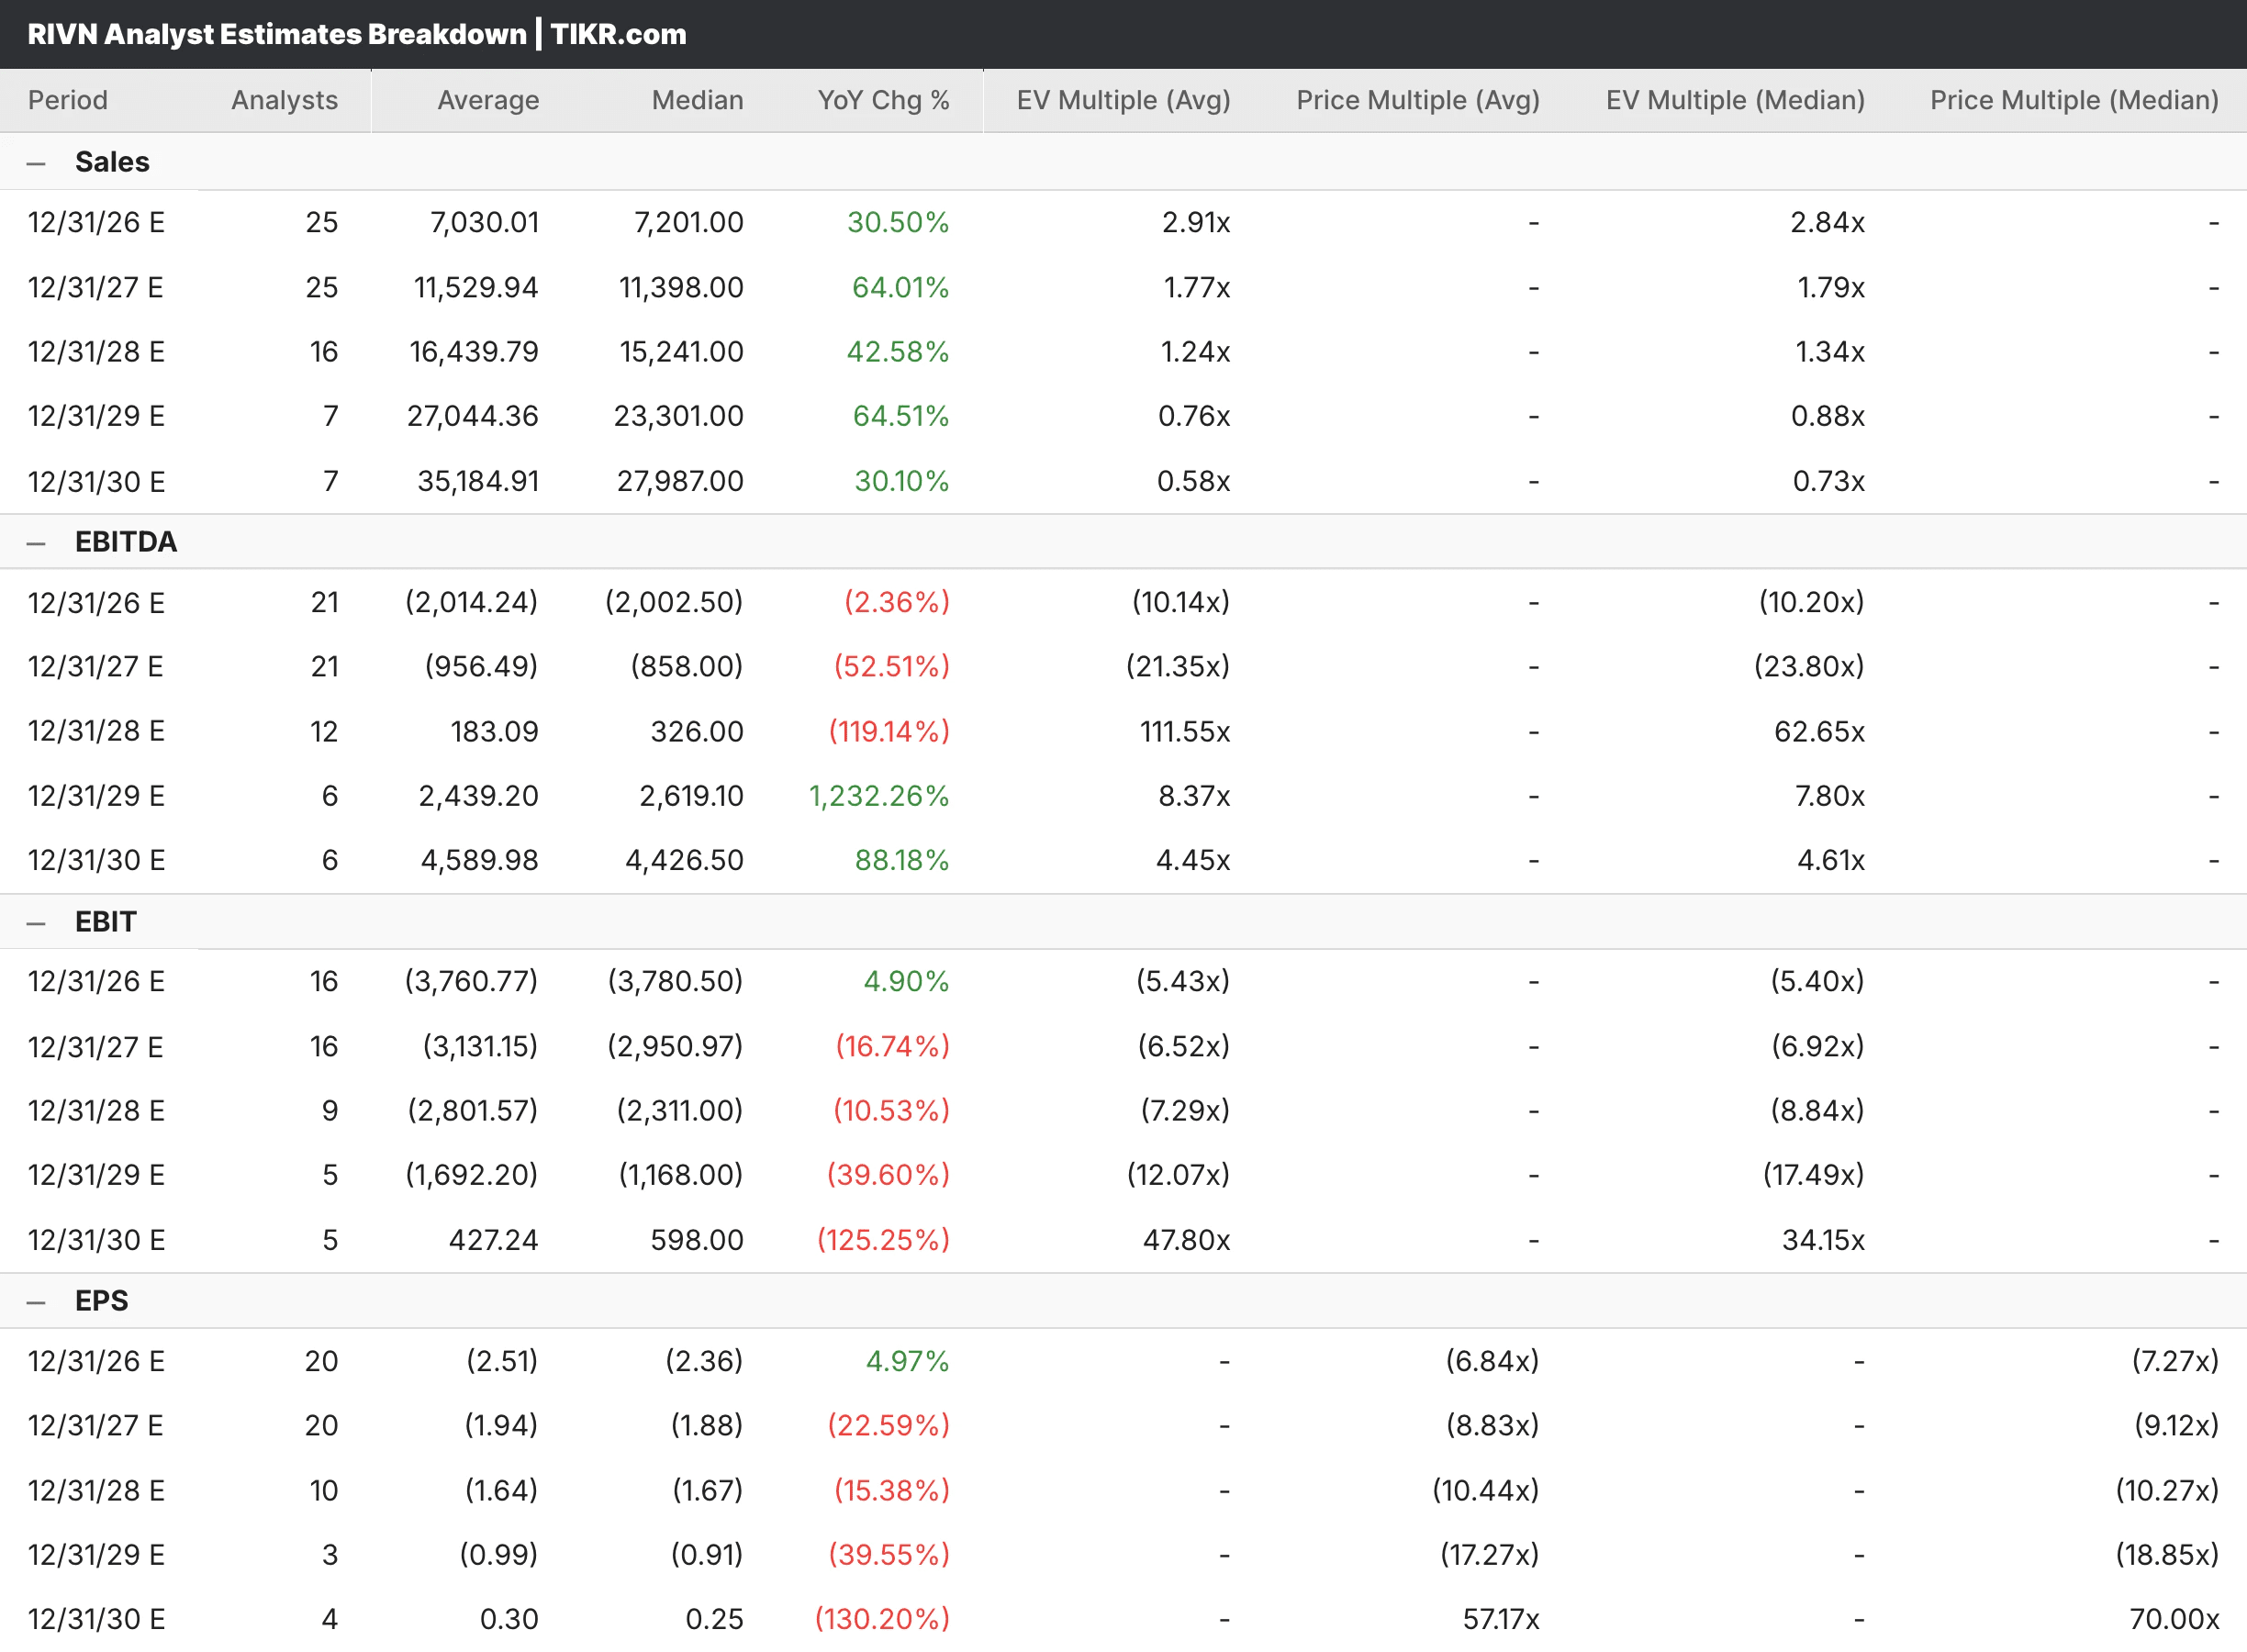Select EBIT average 427.24
Screen dimensions: 2247x1652
pyautogui.click(x=494, y=1241)
